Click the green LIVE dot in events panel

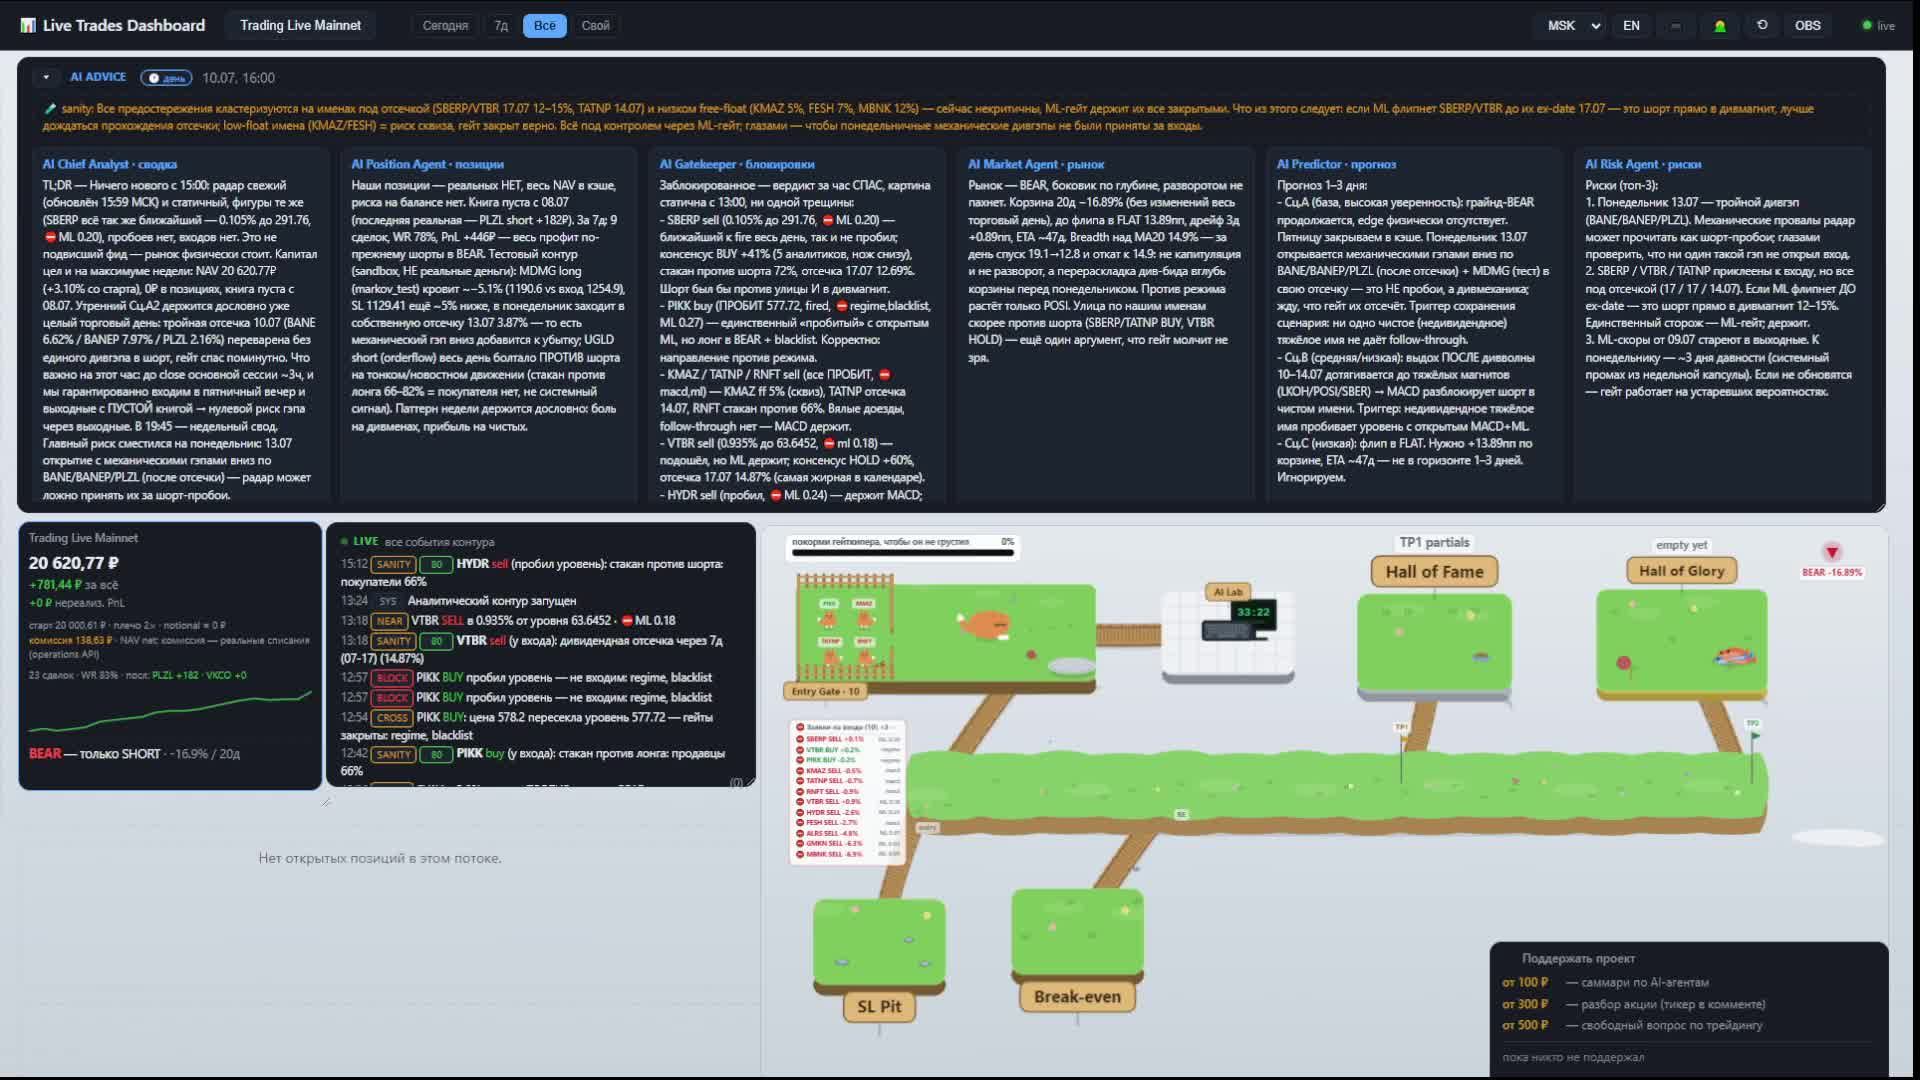344,542
